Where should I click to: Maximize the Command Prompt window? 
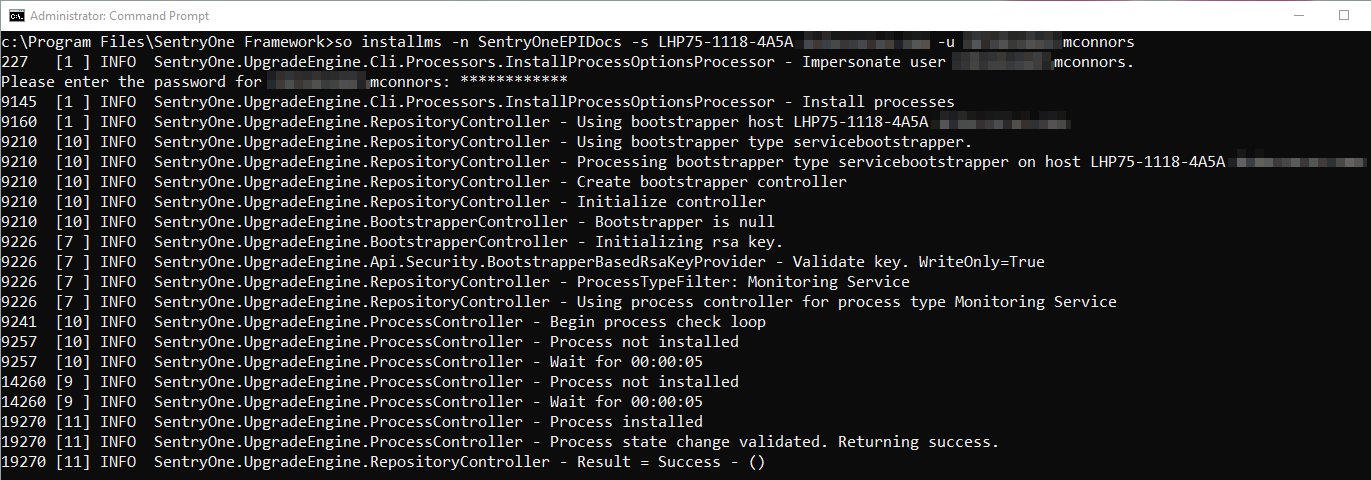pyautogui.click(x=1343, y=16)
